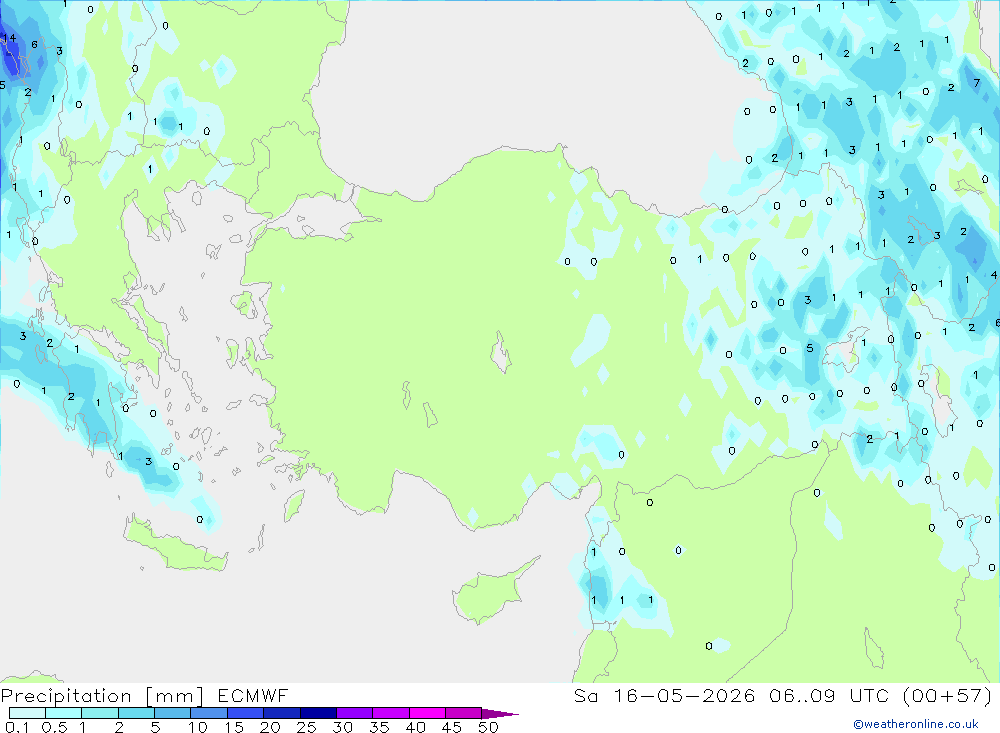Click the "Precipitation" title text
Viewport: 1000px width, 733px height.
point(66,696)
